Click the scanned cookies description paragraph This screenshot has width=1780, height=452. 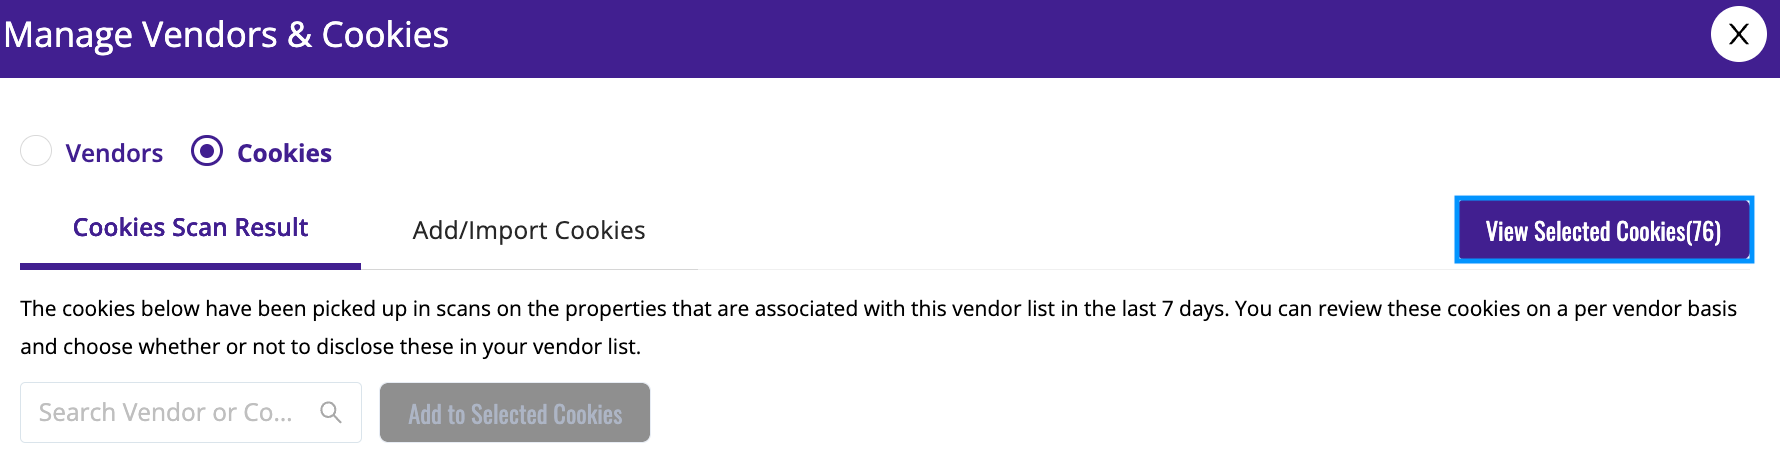click(x=879, y=327)
